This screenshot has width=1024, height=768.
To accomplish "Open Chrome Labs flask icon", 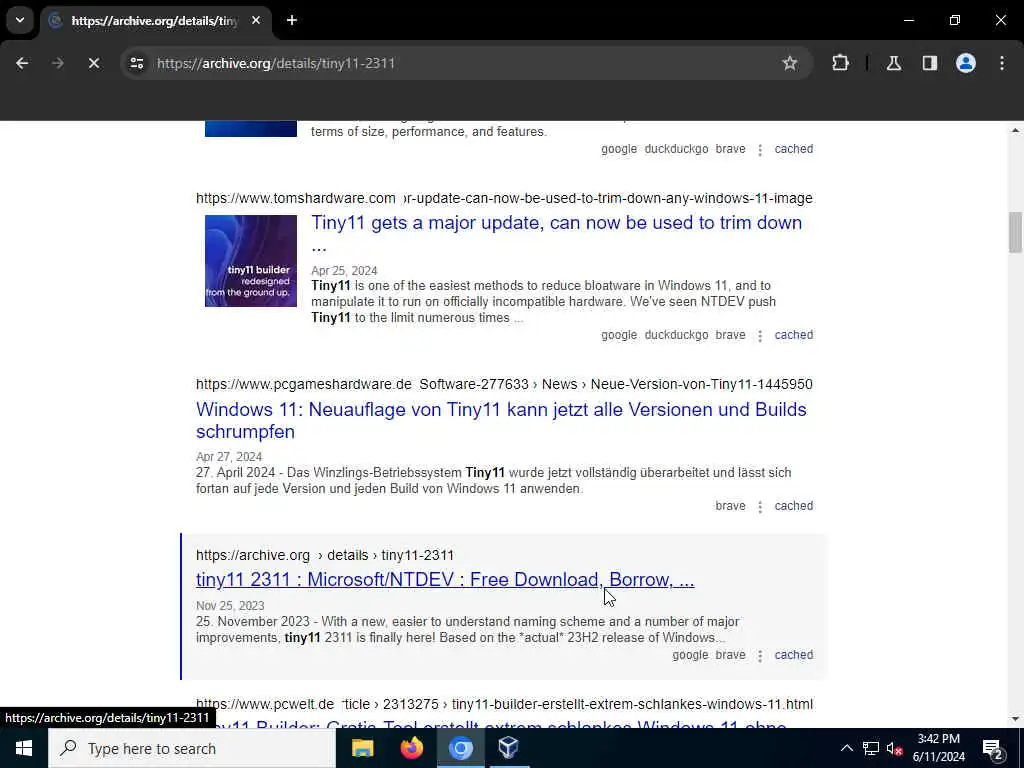I will tap(894, 63).
